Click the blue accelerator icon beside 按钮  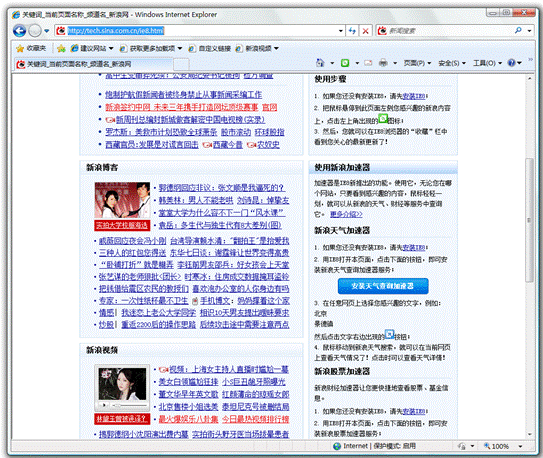[x=390, y=334]
